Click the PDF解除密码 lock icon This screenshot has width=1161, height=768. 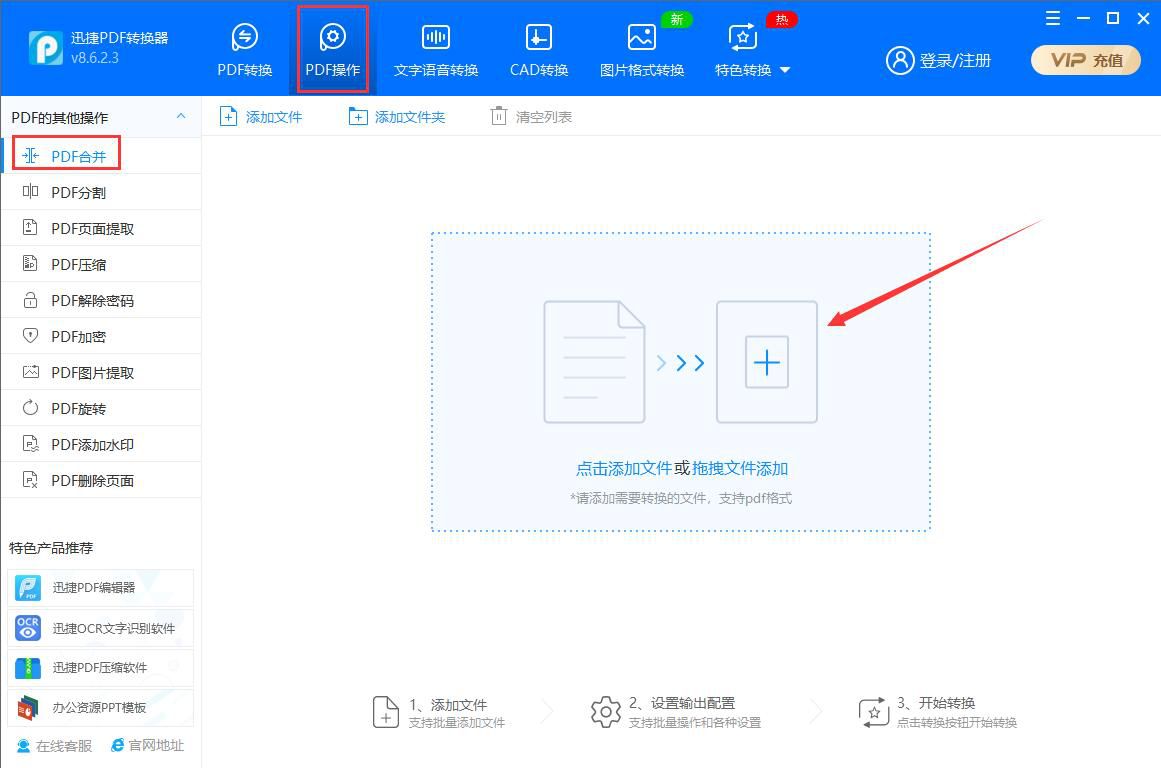[x=30, y=300]
